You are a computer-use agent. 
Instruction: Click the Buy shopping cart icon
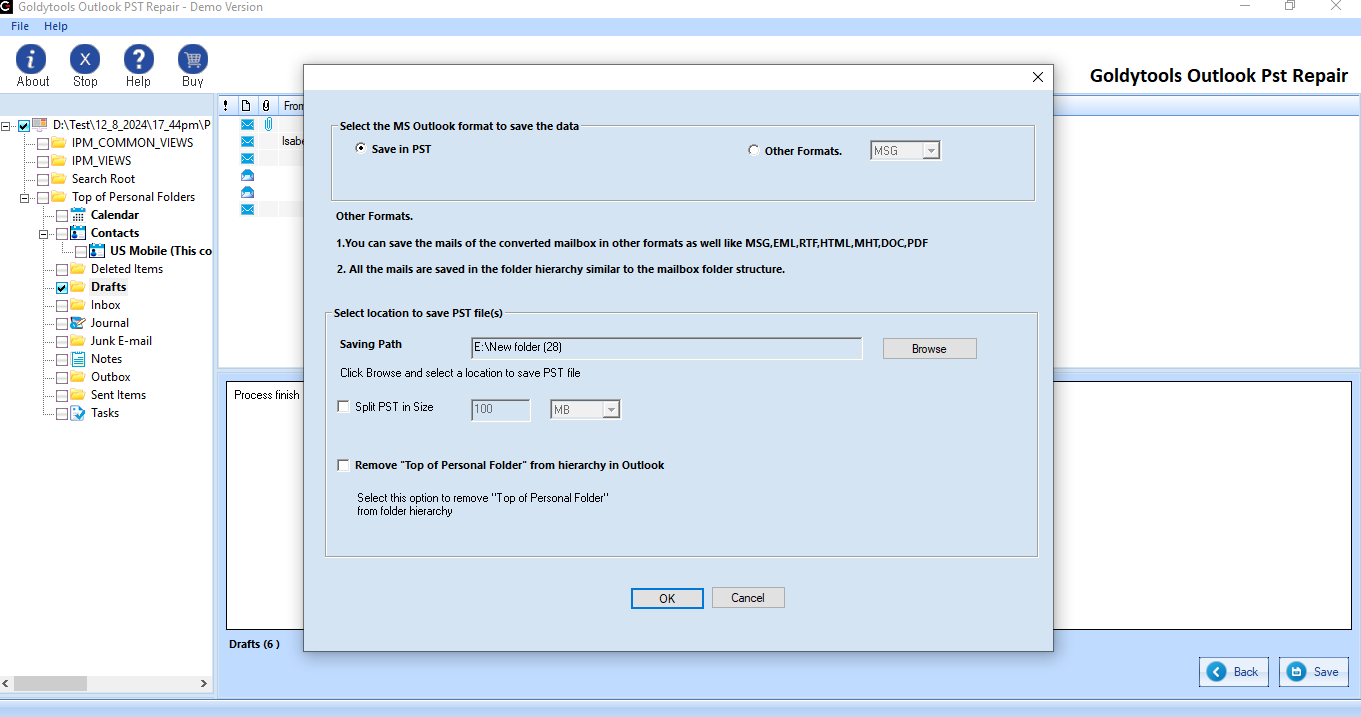click(x=193, y=59)
